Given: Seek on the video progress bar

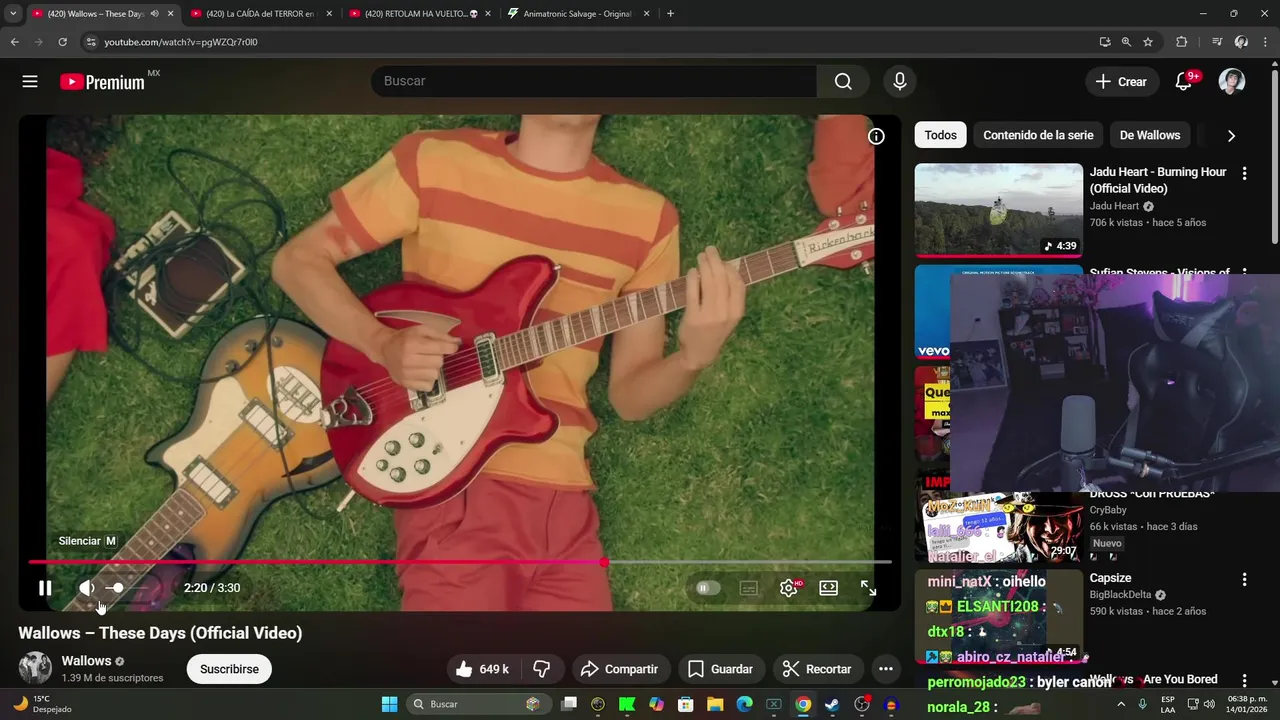Looking at the screenshot, I should (x=460, y=562).
